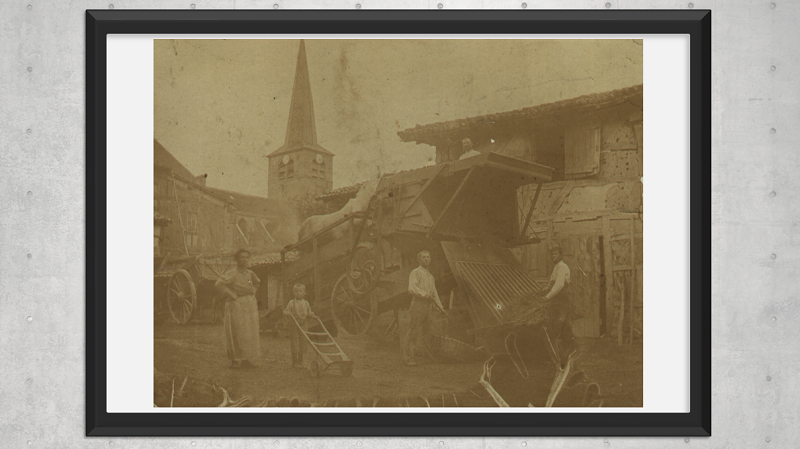Viewport: 800px width, 449px height.
Task: Click the tiled barn roof on the right
Action: coord(520,115)
